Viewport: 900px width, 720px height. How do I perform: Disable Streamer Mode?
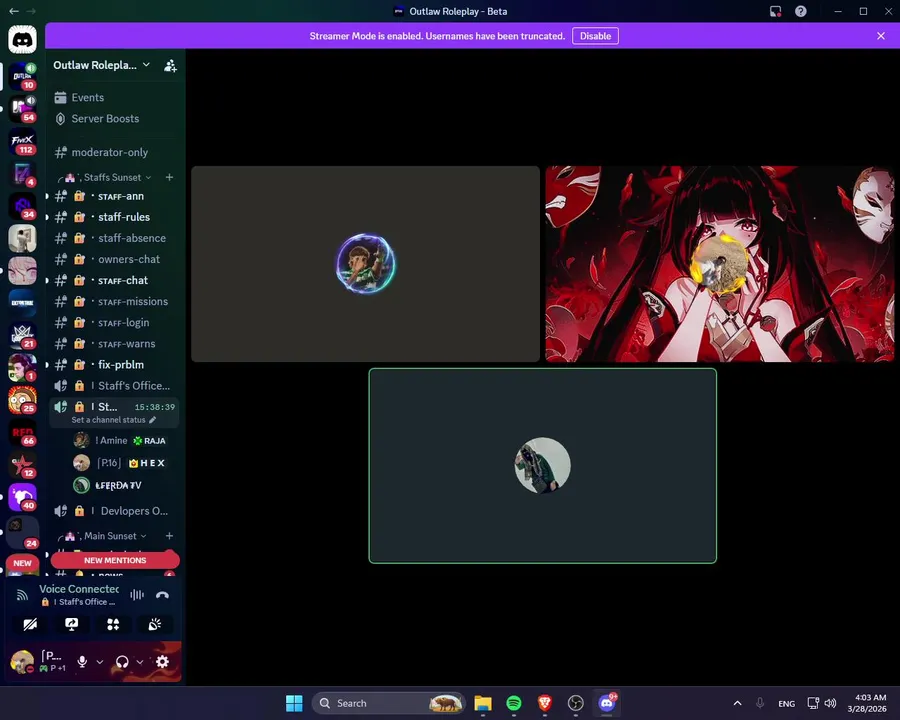click(x=595, y=36)
